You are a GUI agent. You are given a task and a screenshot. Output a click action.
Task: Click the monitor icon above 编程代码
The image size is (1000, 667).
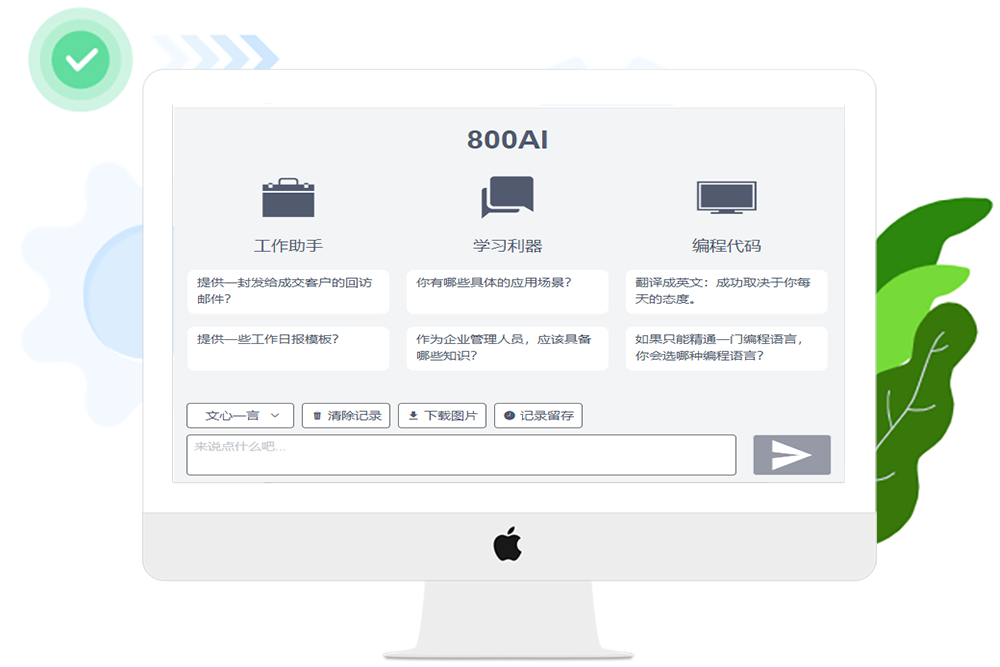click(726, 198)
